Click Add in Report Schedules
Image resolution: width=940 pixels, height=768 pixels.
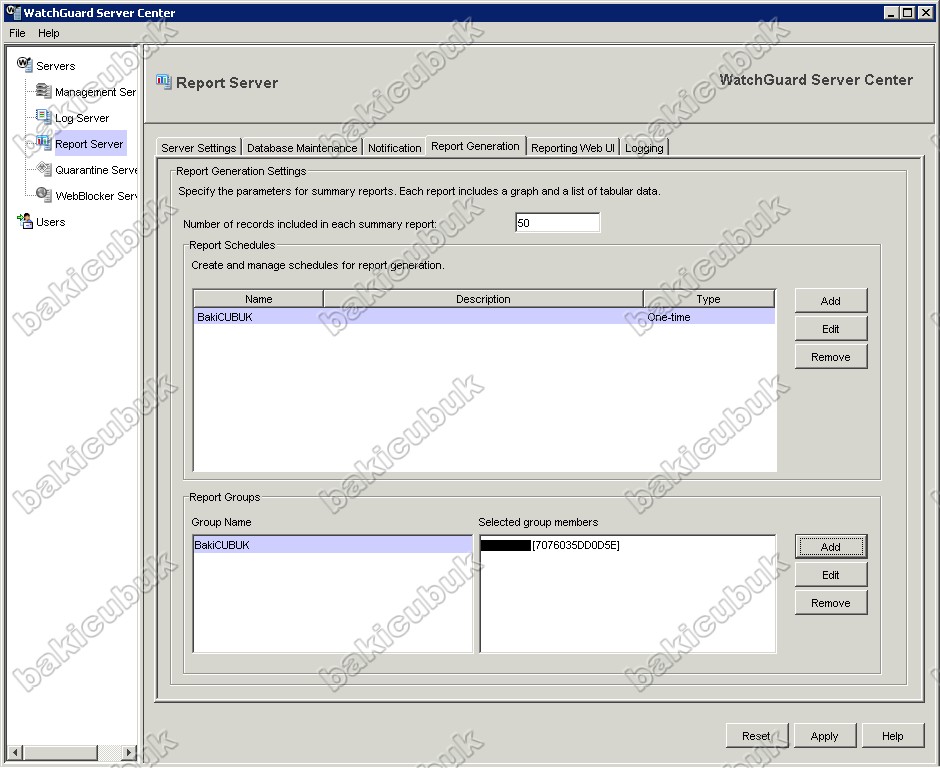pyautogui.click(x=831, y=301)
